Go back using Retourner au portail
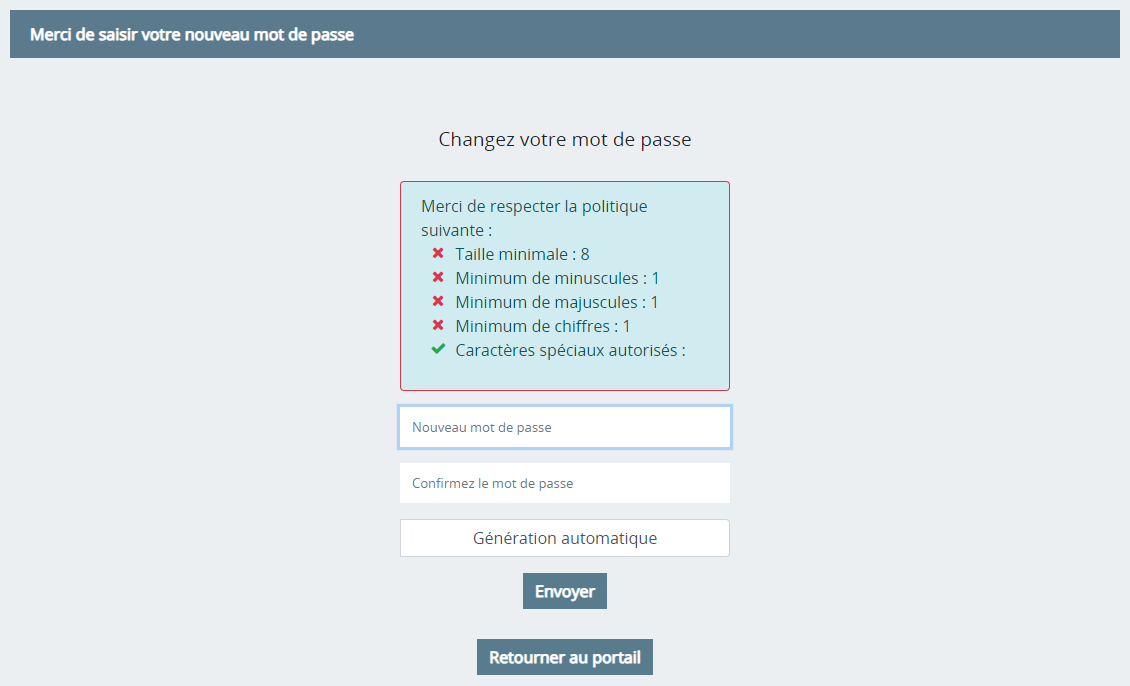 click(x=565, y=657)
